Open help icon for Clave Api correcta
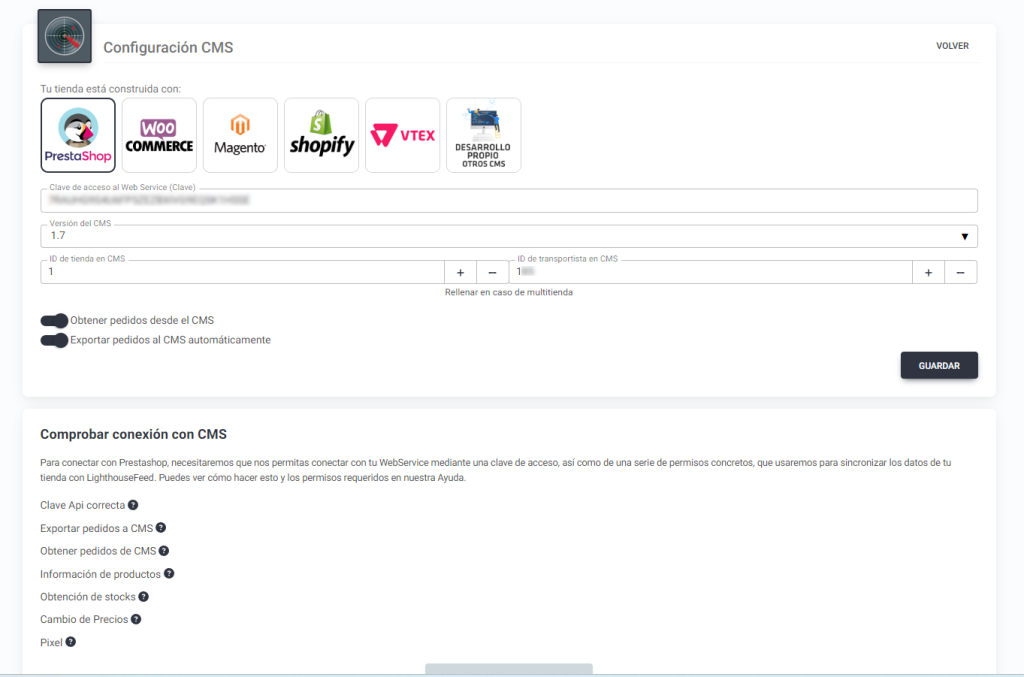The width and height of the screenshot is (1024, 677). [133, 505]
